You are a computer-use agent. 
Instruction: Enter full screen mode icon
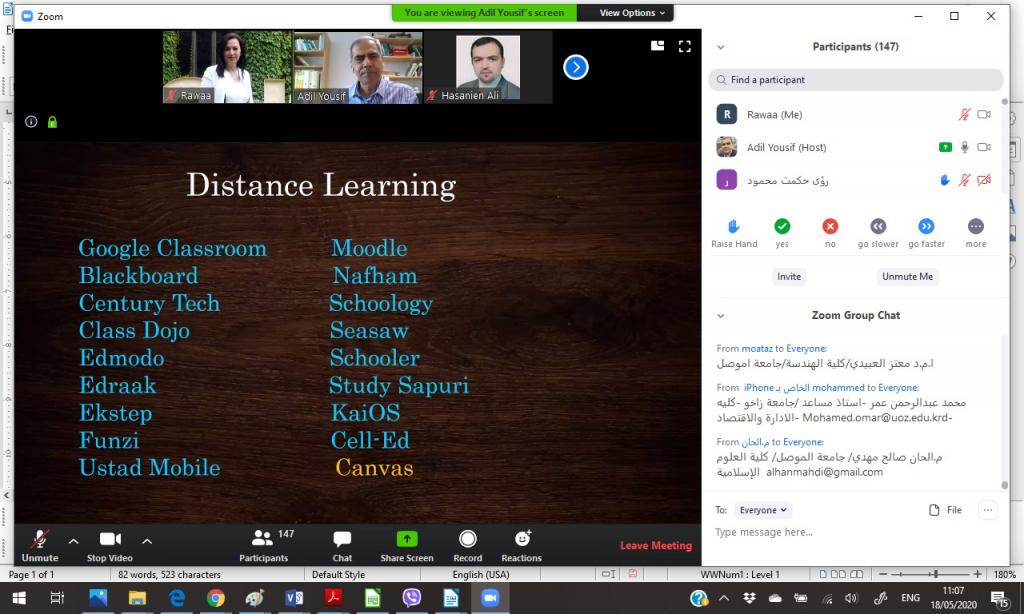pyautogui.click(x=685, y=46)
